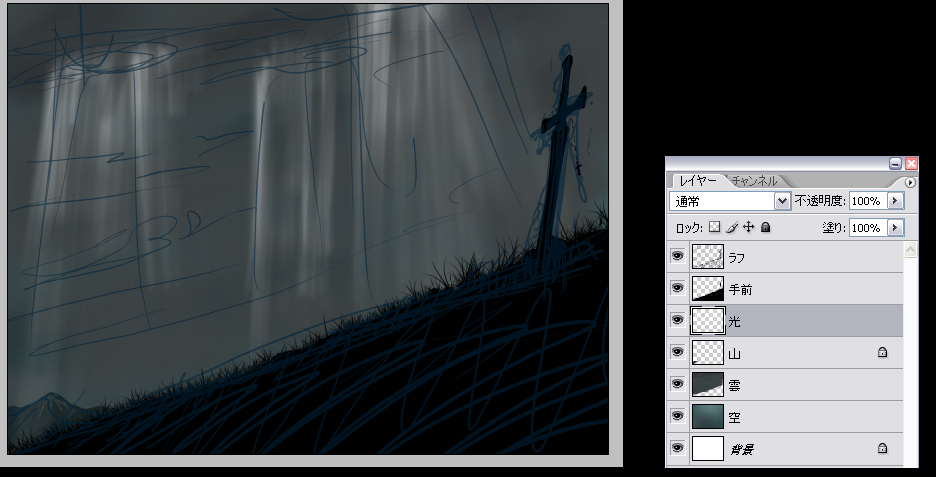Open the 不透明度 opacity slider arrow
The width and height of the screenshot is (936, 477).
coord(895,201)
